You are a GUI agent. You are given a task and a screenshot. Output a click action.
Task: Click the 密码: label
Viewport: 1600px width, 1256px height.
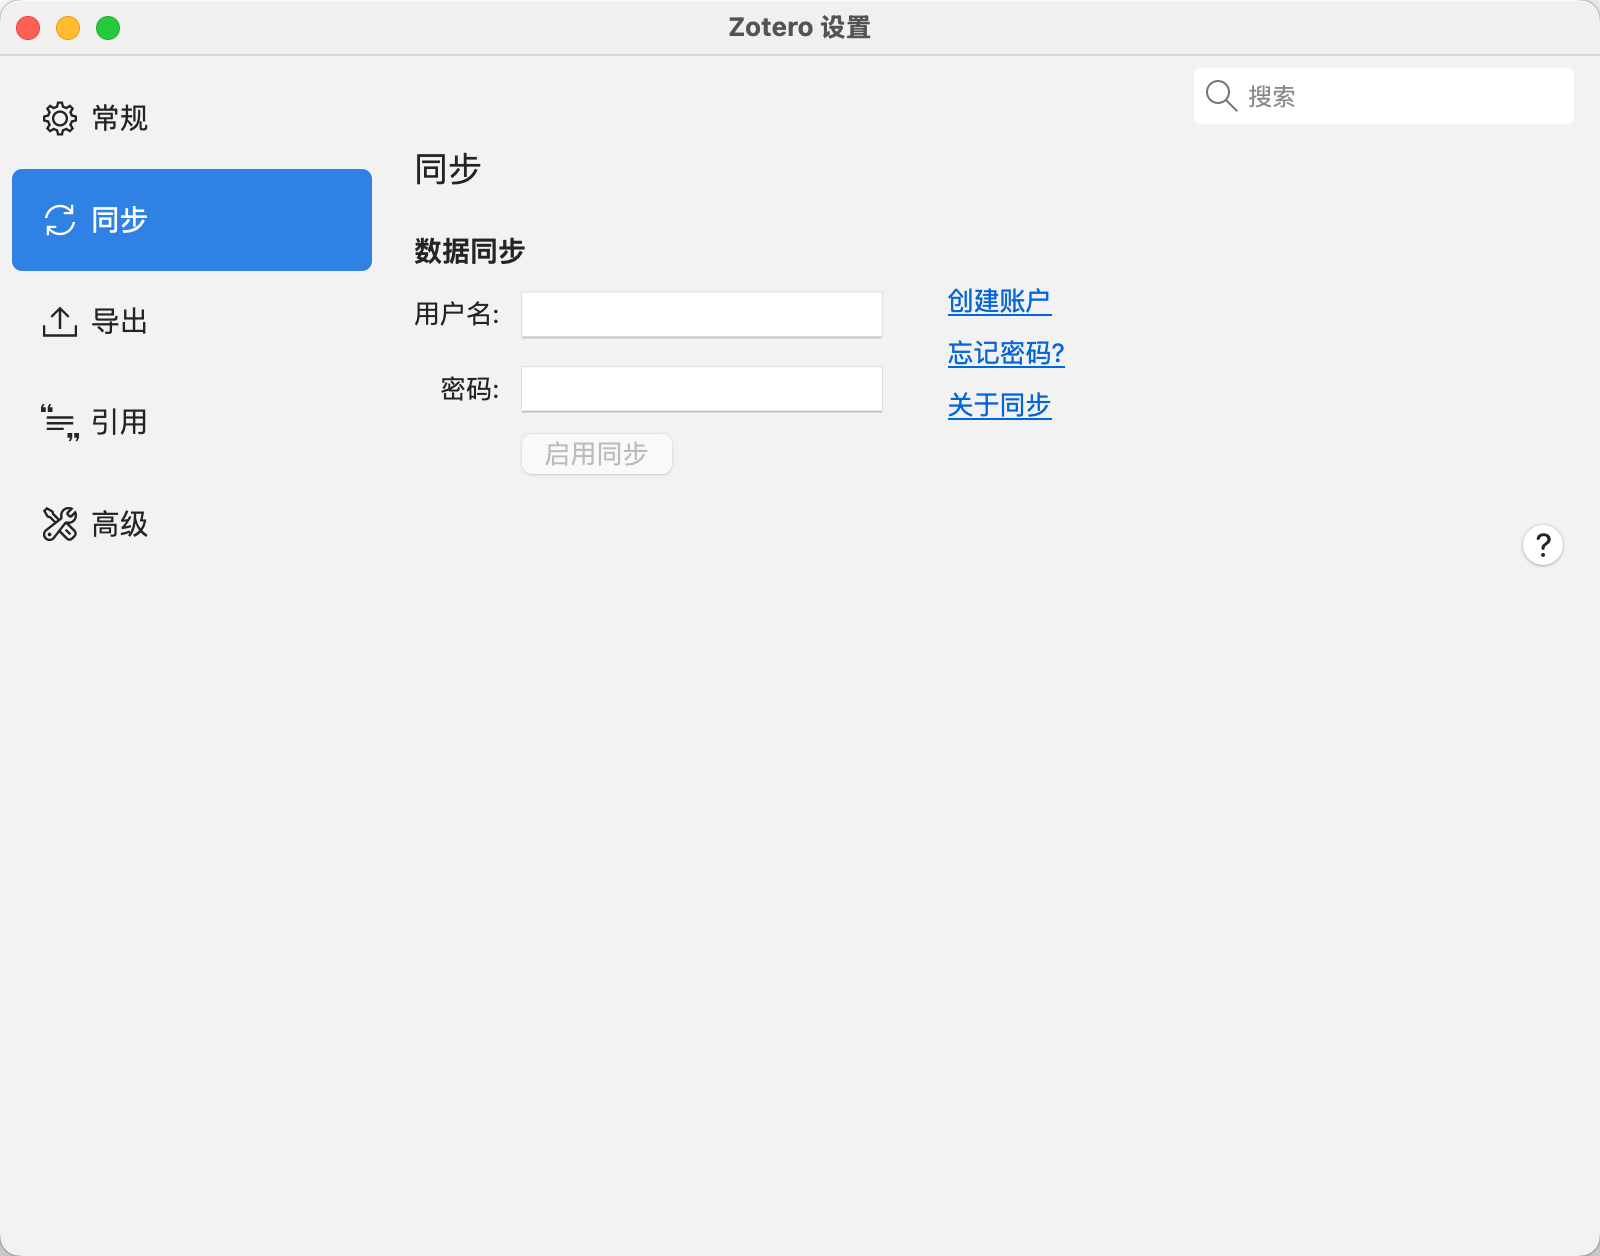470,389
